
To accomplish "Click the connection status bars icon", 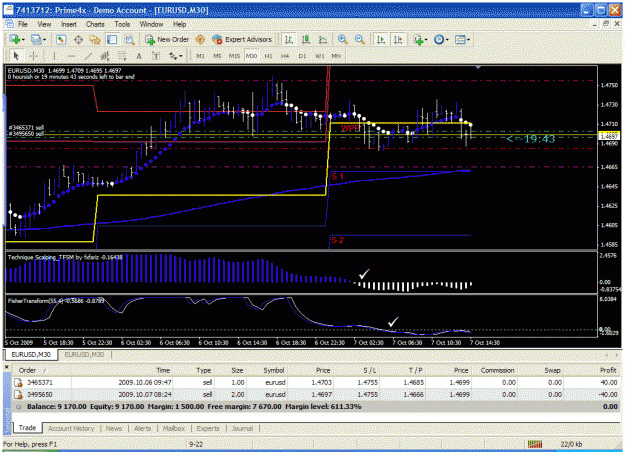I will 535,444.
